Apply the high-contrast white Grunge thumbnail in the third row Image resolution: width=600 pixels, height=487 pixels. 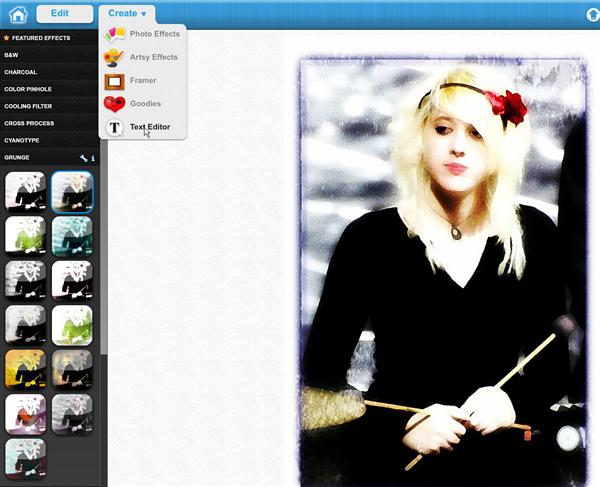(x=72, y=280)
